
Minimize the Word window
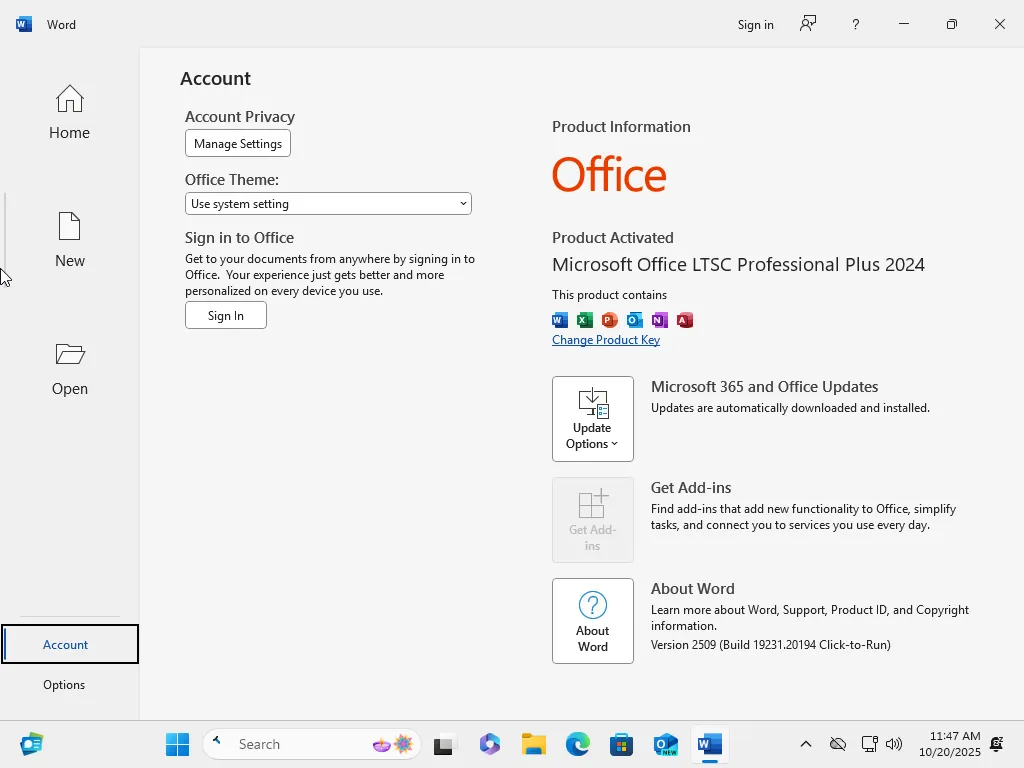[x=904, y=24]
